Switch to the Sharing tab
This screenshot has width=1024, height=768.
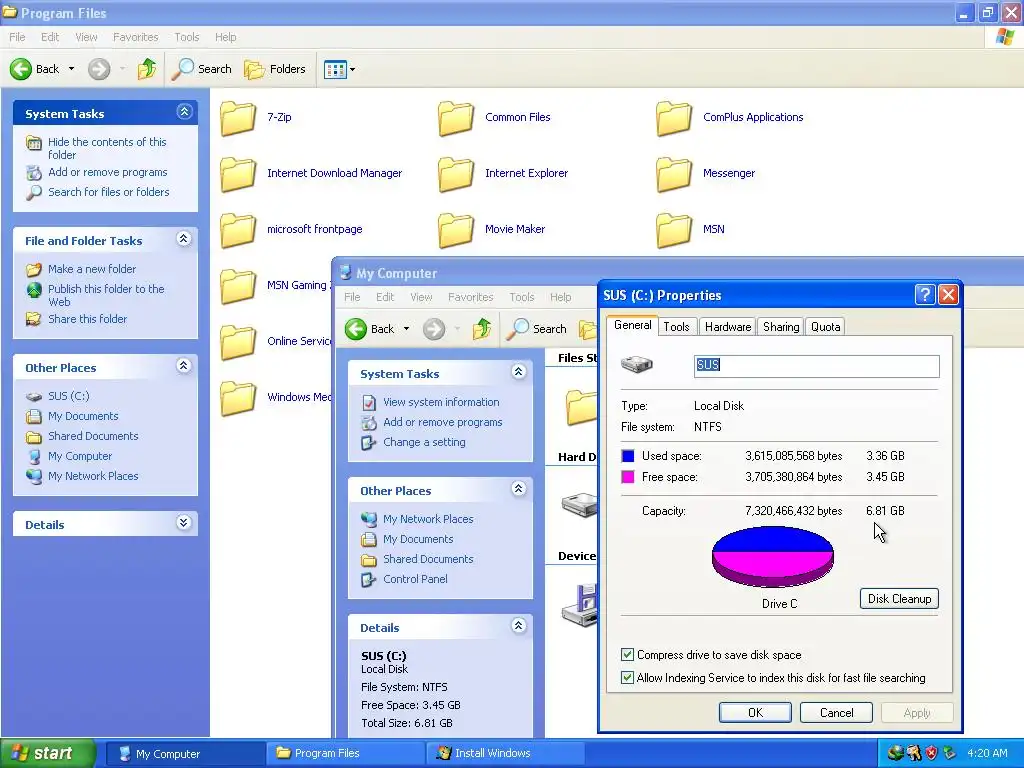click(x=781, y=327)
